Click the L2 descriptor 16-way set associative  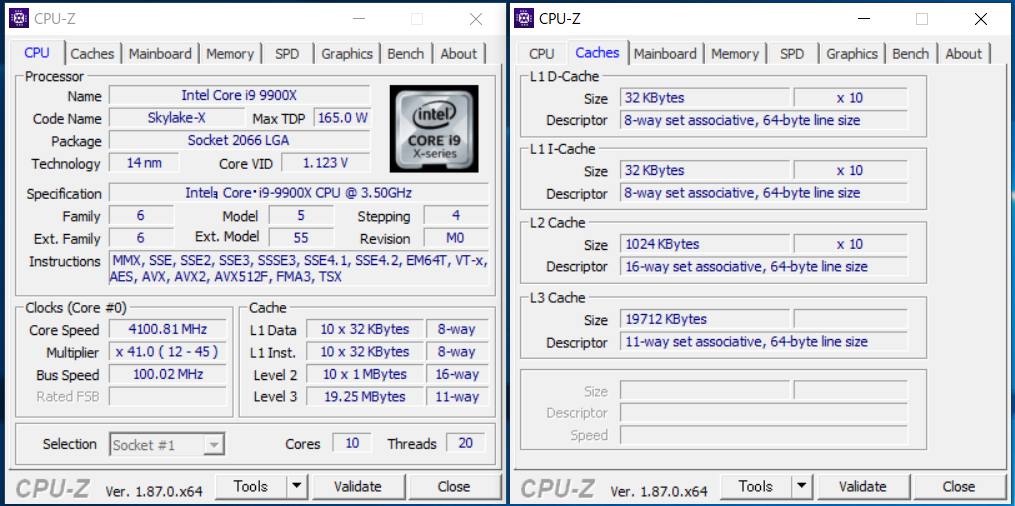[764, 267]
